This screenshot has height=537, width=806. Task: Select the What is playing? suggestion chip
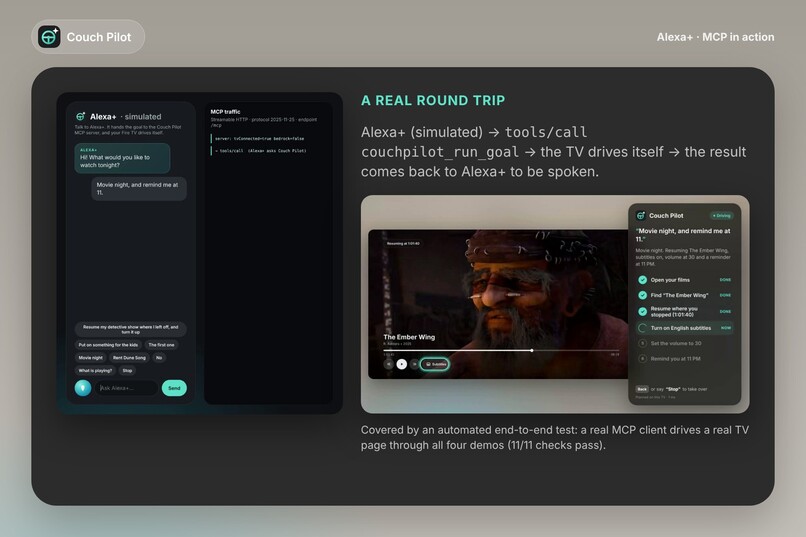tap(95, 371)
